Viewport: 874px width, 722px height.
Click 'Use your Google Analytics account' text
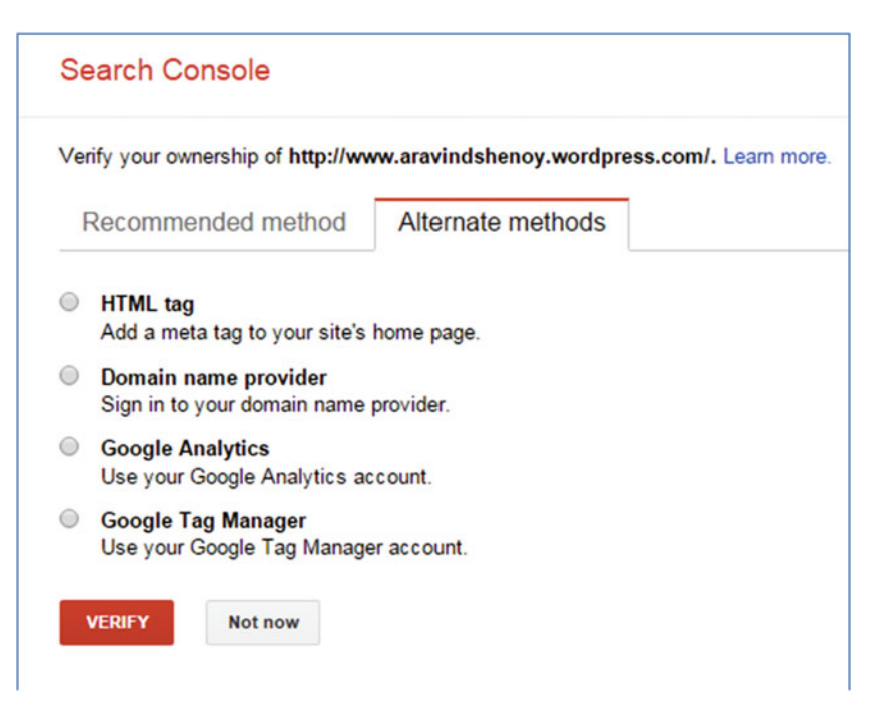(x=266, y=477)
